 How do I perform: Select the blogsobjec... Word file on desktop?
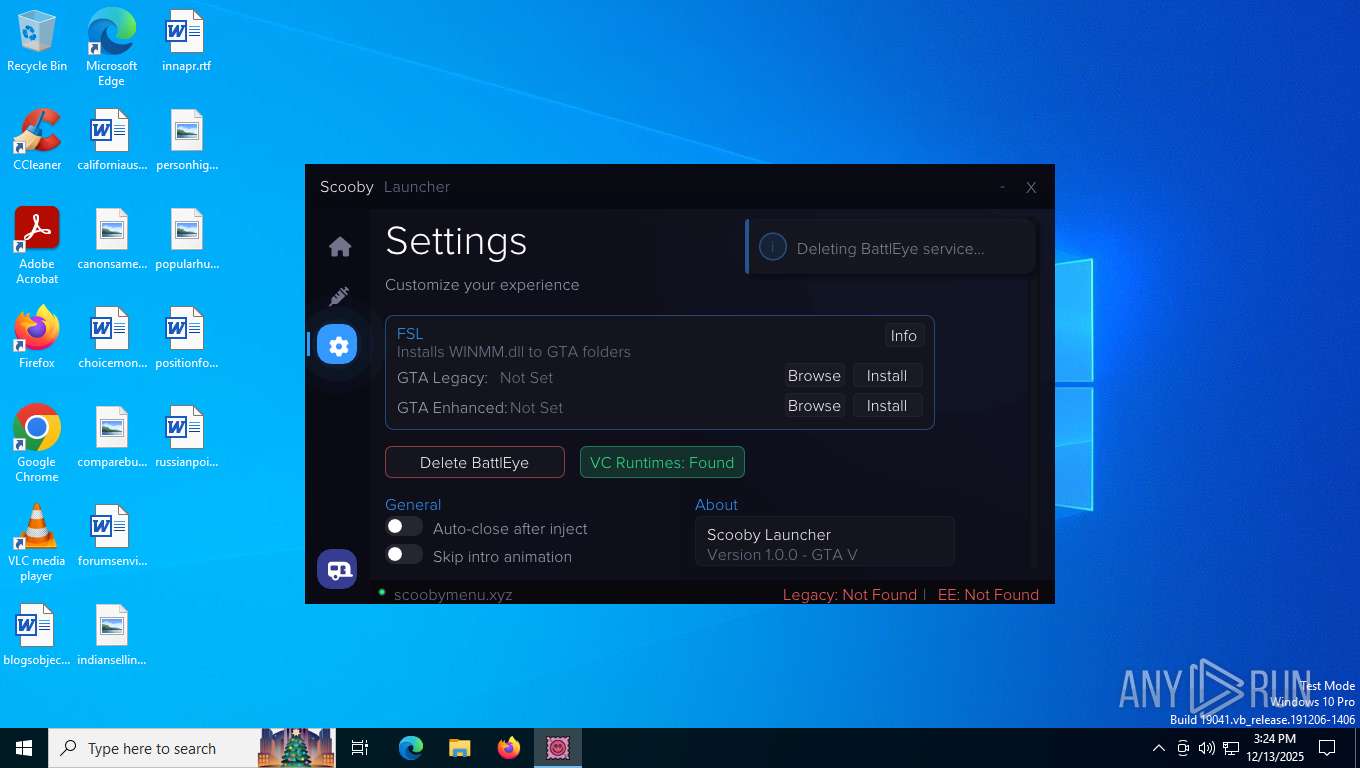click(x=37, y=635)
